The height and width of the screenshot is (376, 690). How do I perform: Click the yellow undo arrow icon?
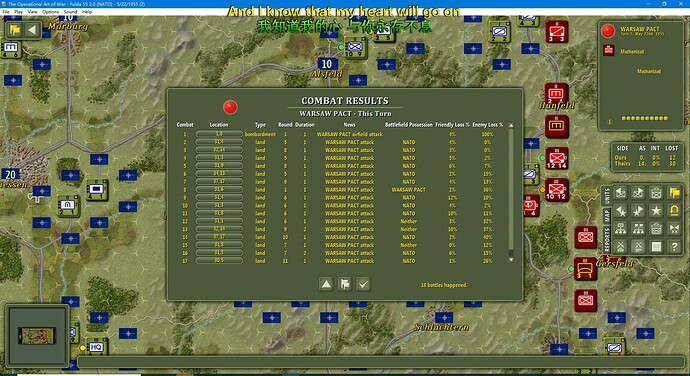click(674, 210)
